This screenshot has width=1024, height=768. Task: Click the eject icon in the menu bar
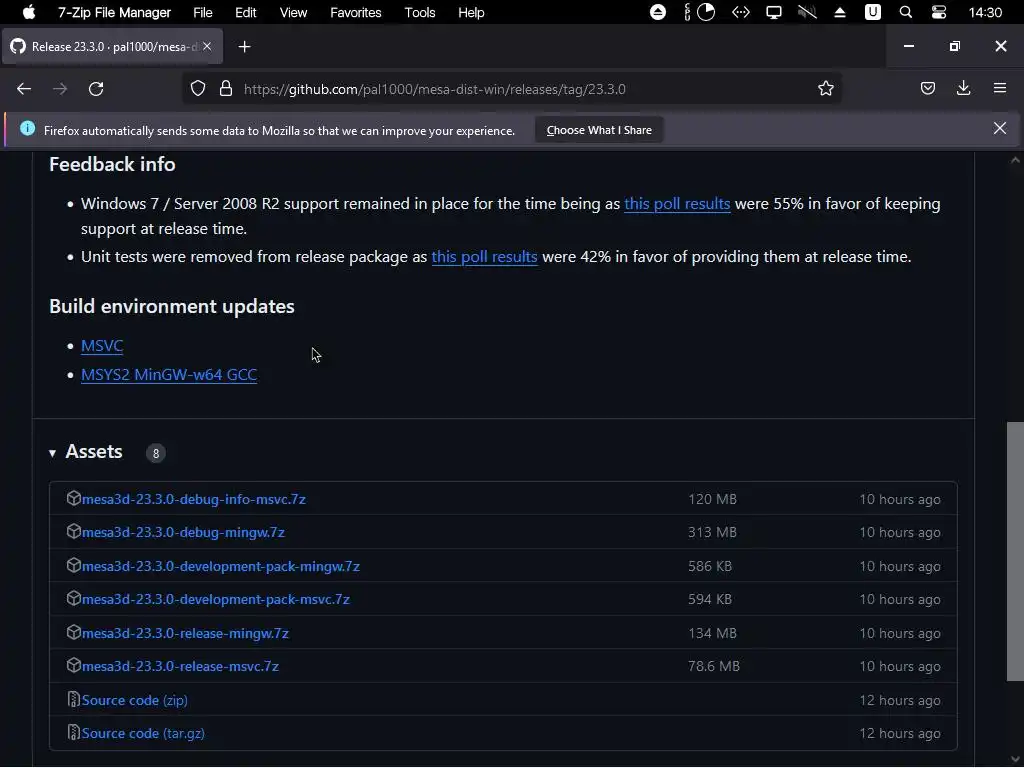point(840,12)
